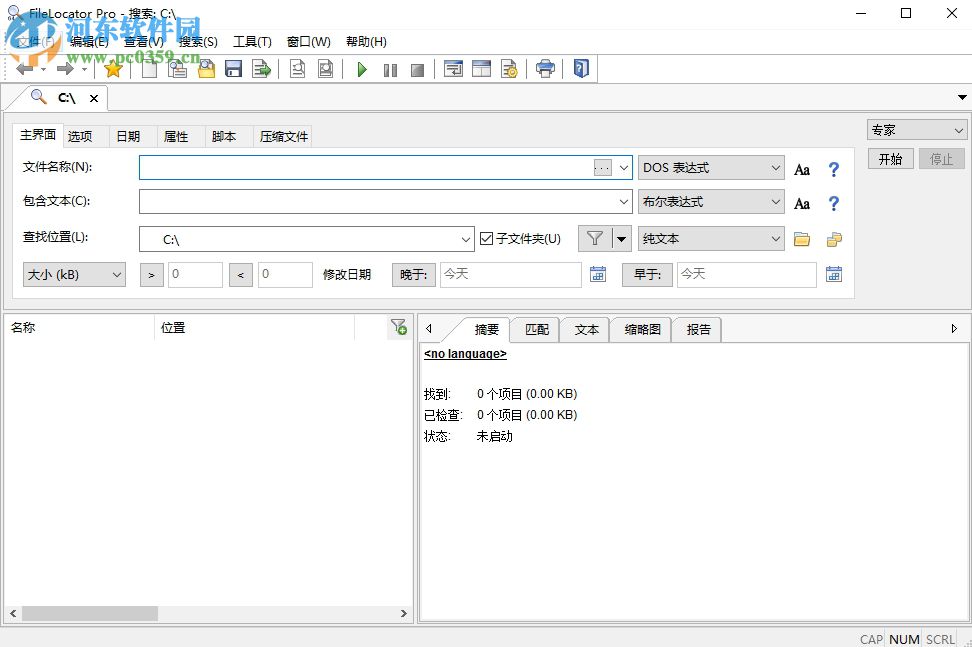Switch to the 缩略图 tab

tap(640, 329)
